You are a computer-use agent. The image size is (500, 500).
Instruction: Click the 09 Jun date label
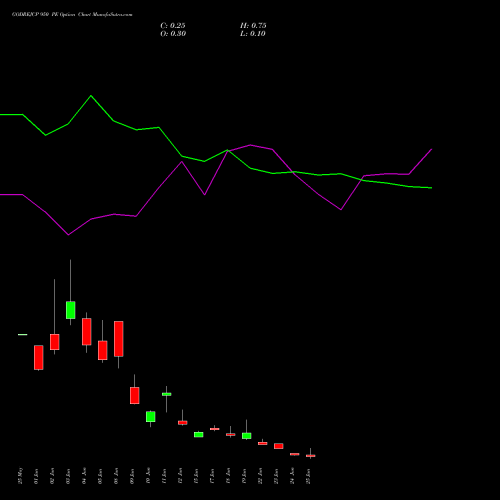coord(132,476)
